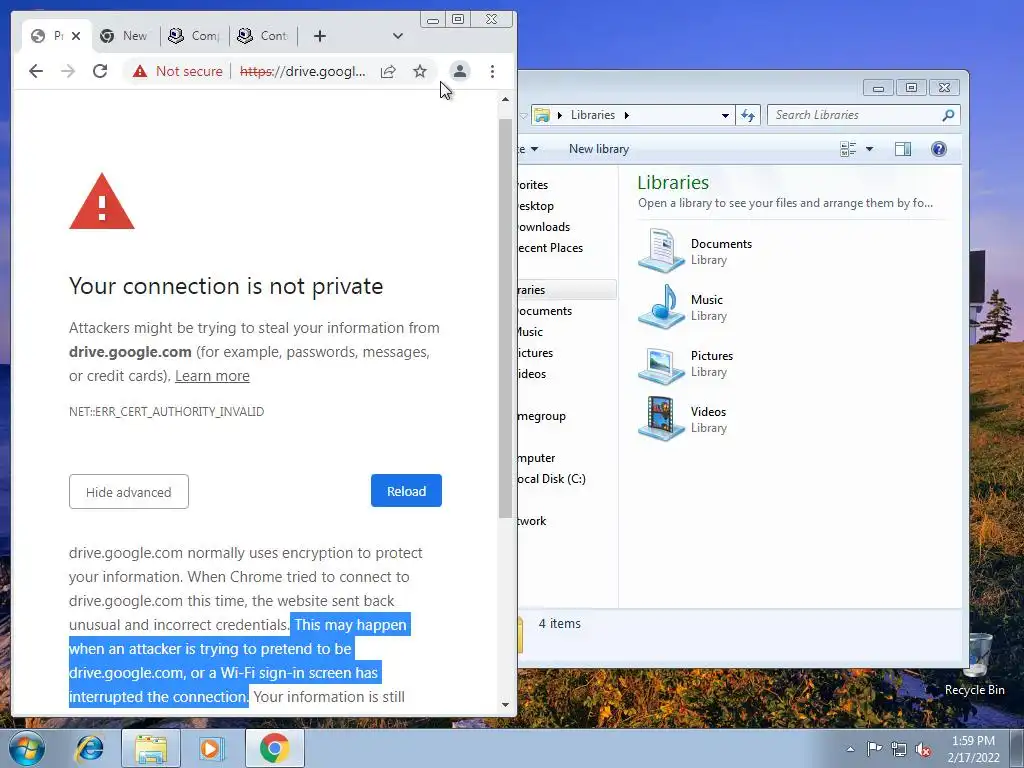Open Pictures library in Explorer
Viewport: 1024px width, 768px height.
[x=686, y=363]
